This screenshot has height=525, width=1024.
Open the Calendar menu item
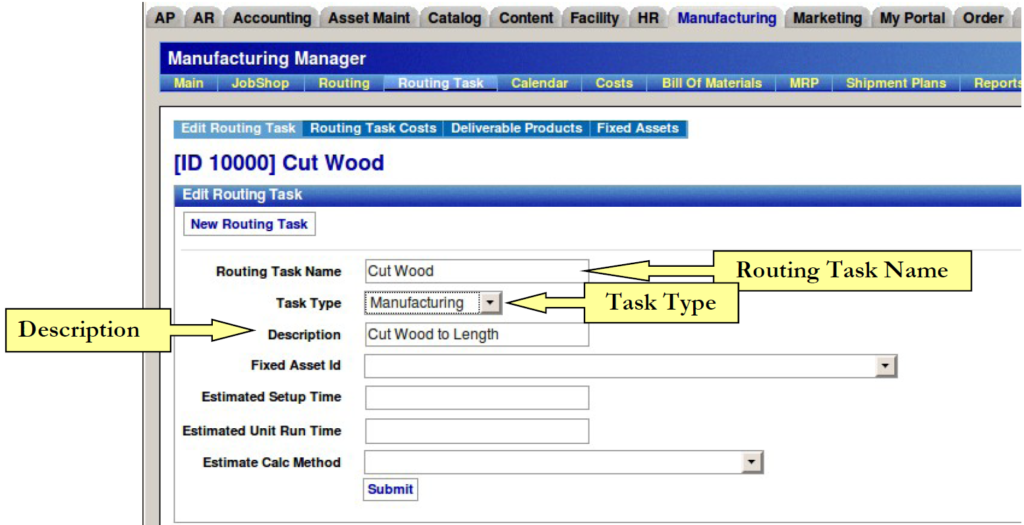click(x=539, y=83)
